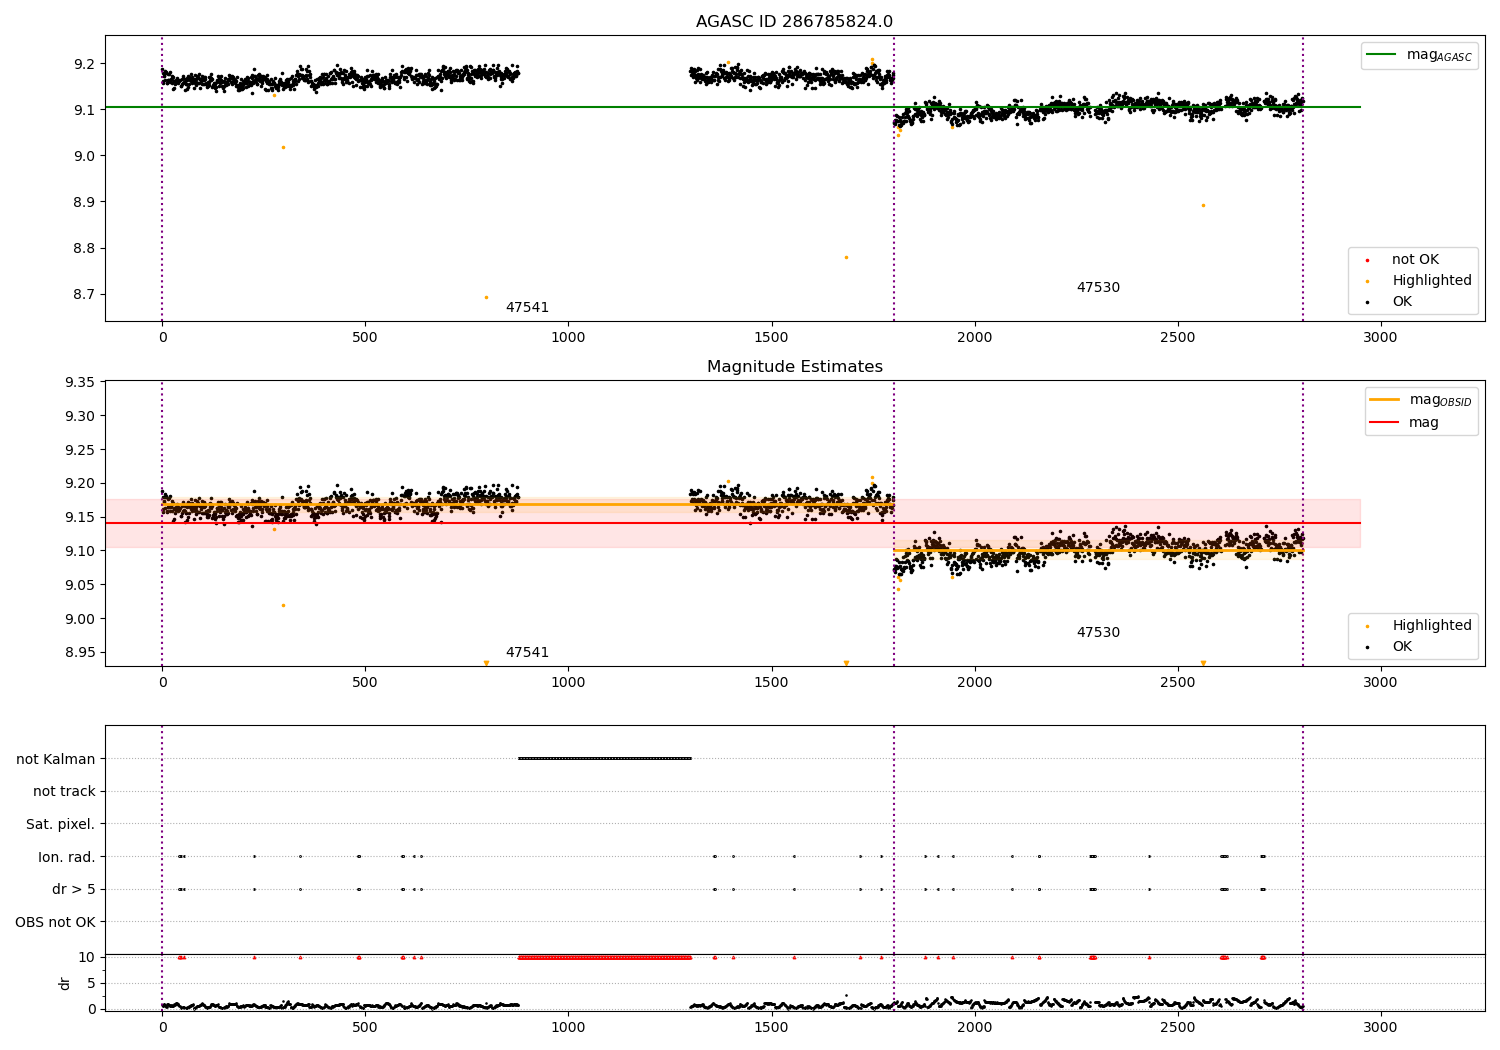Select the mag OBSID legend entry
The width and height of the screenshot is (1500, 1050).
pyautogui.click(x=1420, y=400)
